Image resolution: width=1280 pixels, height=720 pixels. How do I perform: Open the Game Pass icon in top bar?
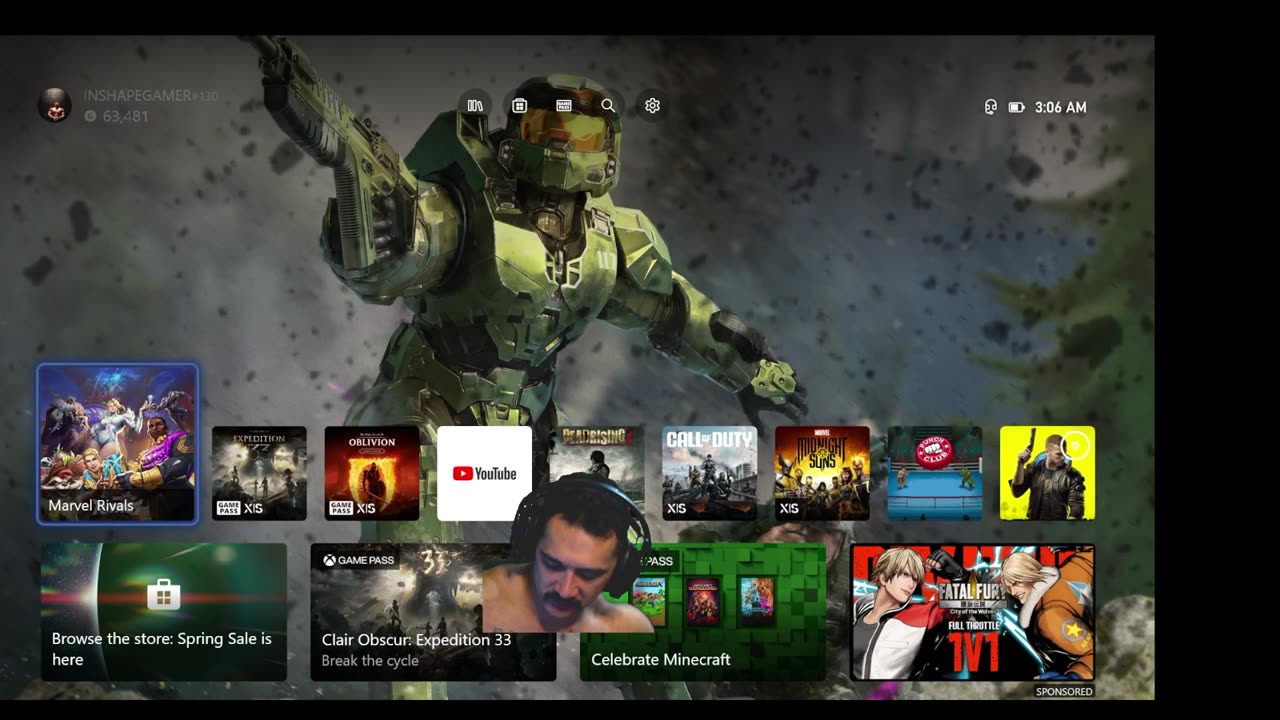[564, 105]
